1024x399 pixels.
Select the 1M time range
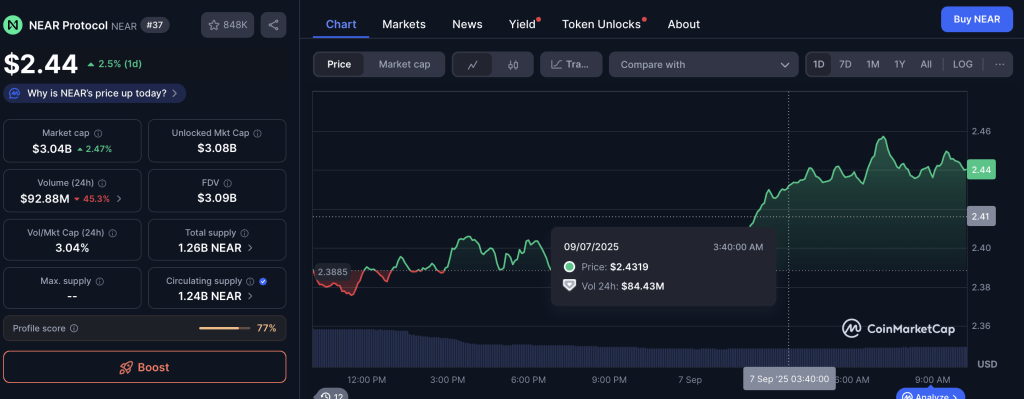tap(872, 65)
